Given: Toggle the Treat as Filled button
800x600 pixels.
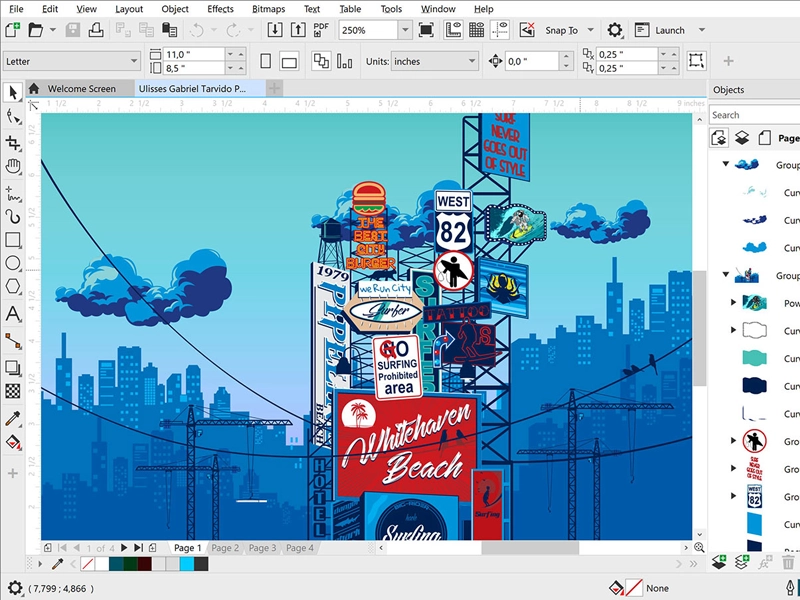Looking at the screenshot, I should click(x=696, y=61).
